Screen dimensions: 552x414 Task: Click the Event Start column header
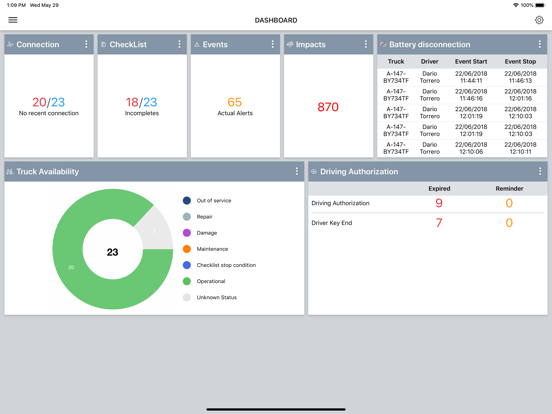471,61
